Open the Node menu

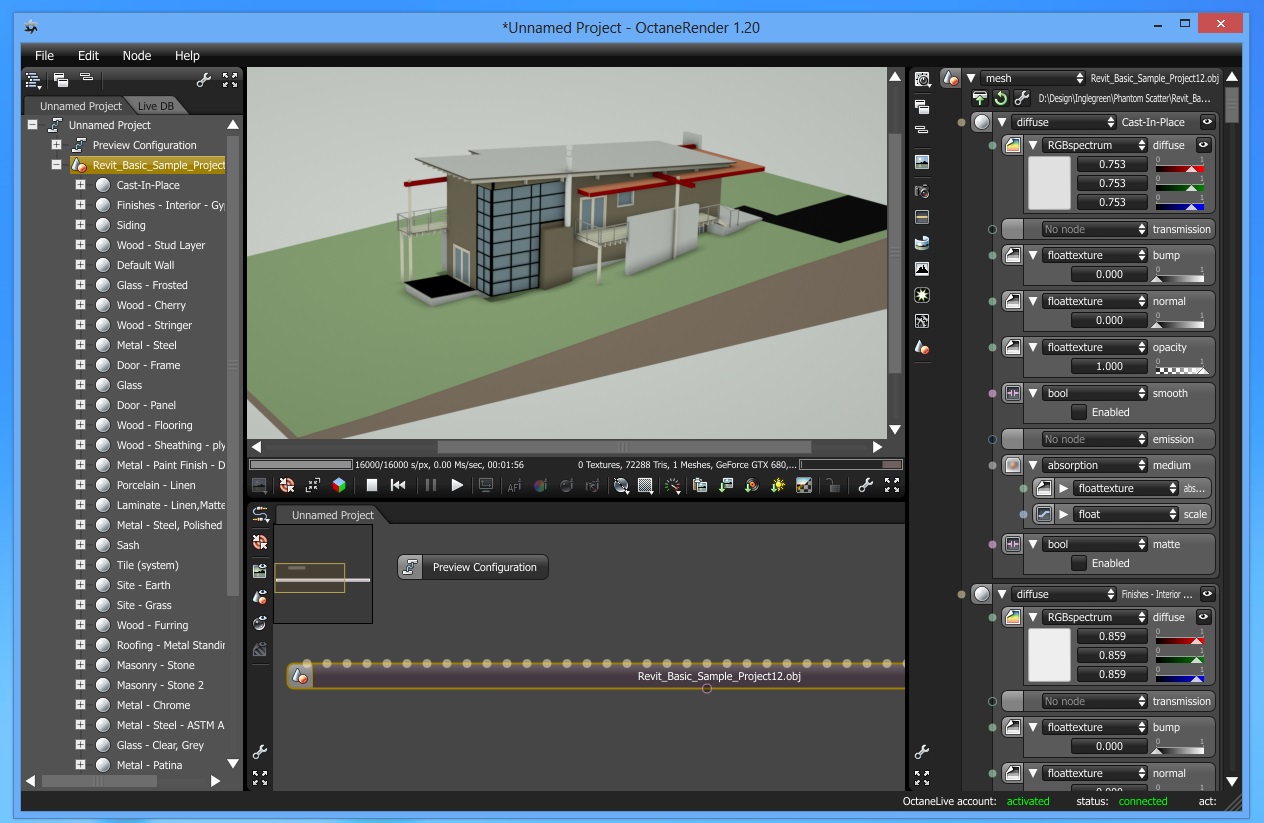pyautogui.click(x=137, y=56)
